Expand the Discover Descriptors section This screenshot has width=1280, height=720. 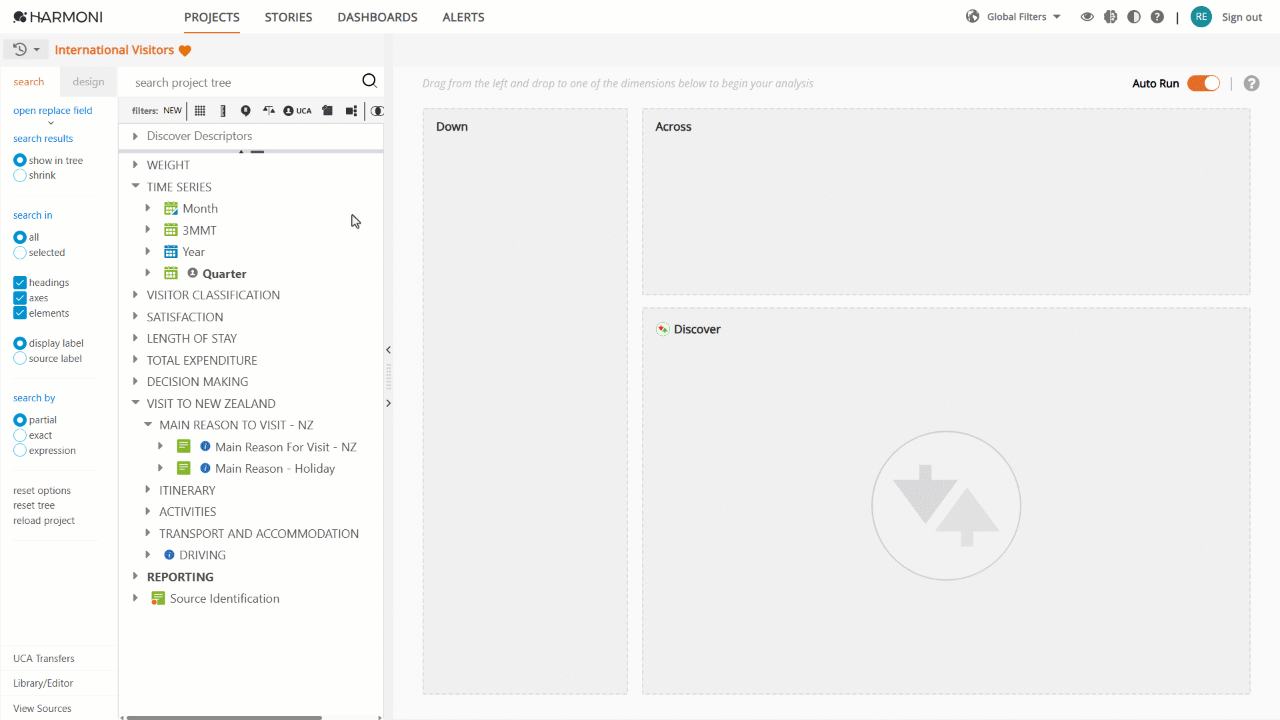[136, 136]
